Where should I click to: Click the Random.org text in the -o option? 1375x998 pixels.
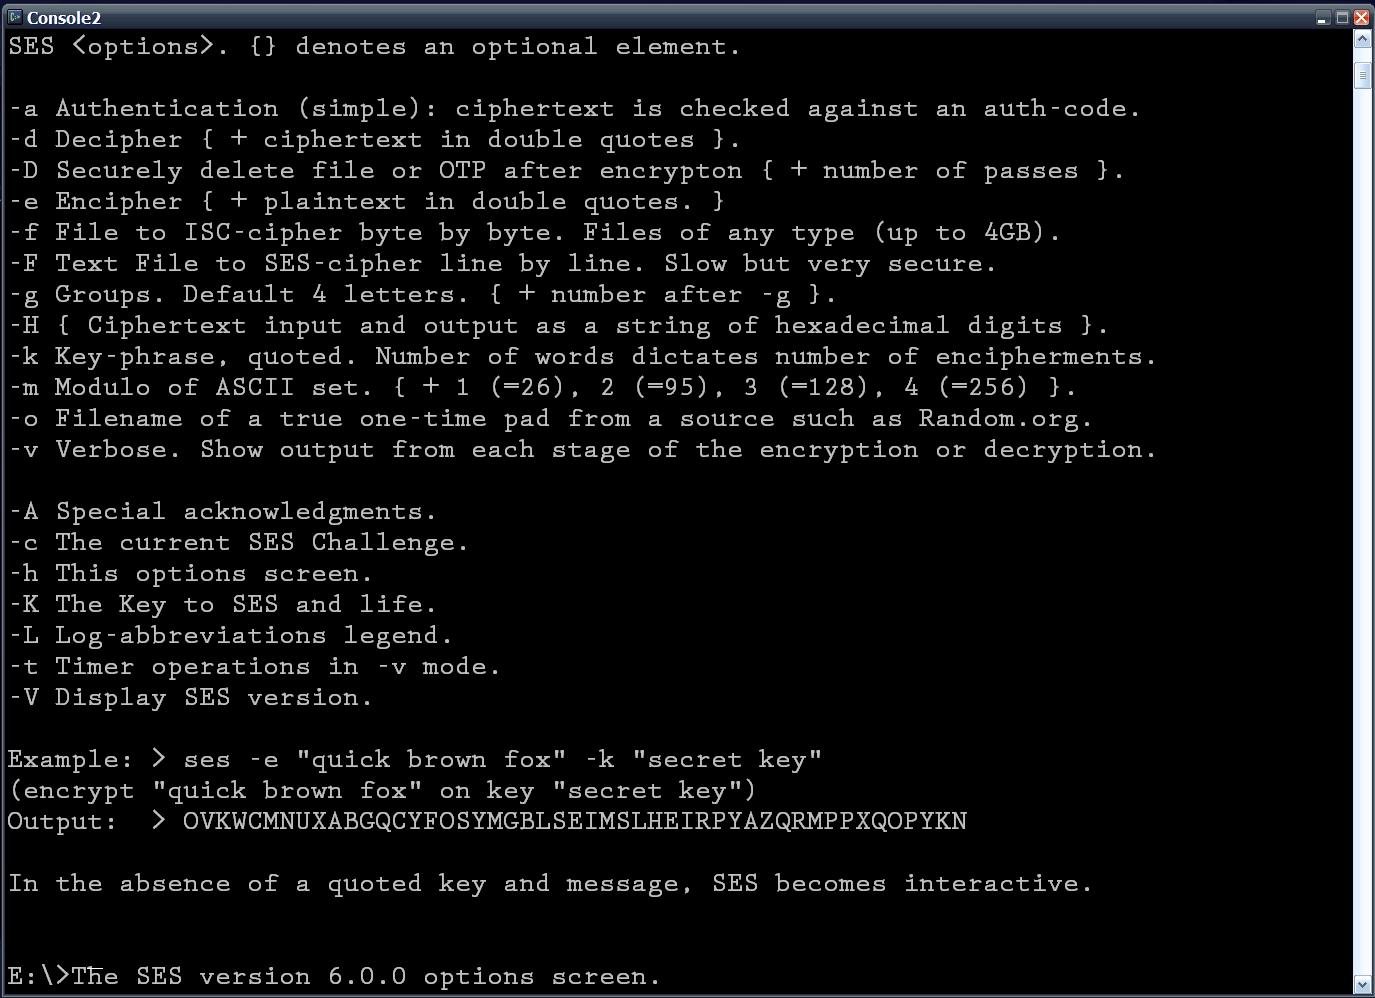pyautogui.click(x=1000, y=418)
